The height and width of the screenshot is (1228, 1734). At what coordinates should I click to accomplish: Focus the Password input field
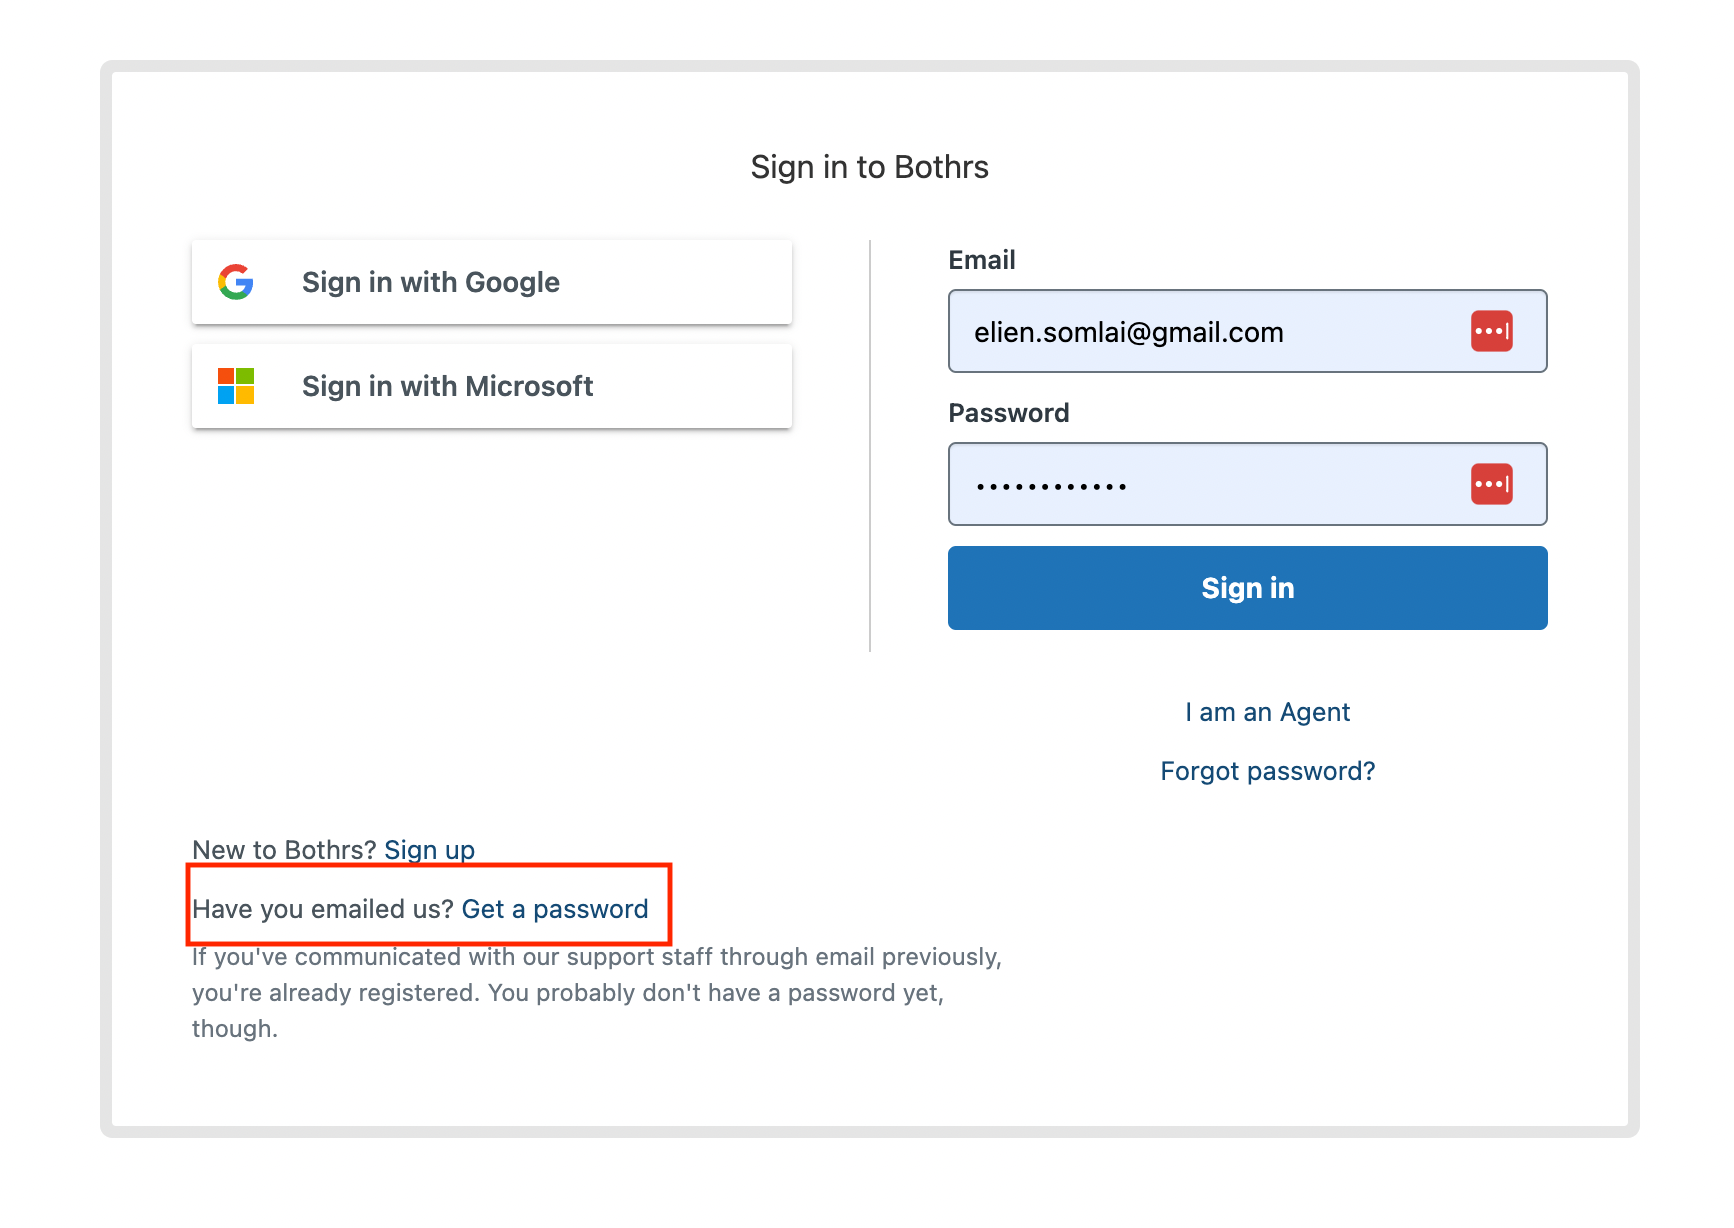click(x=1248, y=484)
